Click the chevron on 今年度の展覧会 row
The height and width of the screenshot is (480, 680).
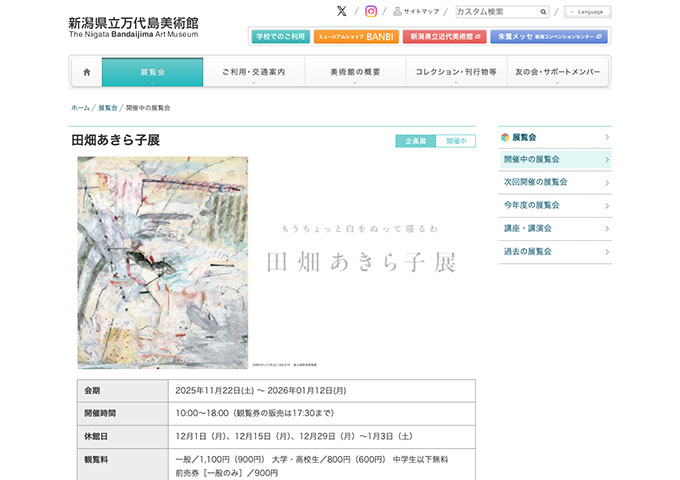[607, 206]
